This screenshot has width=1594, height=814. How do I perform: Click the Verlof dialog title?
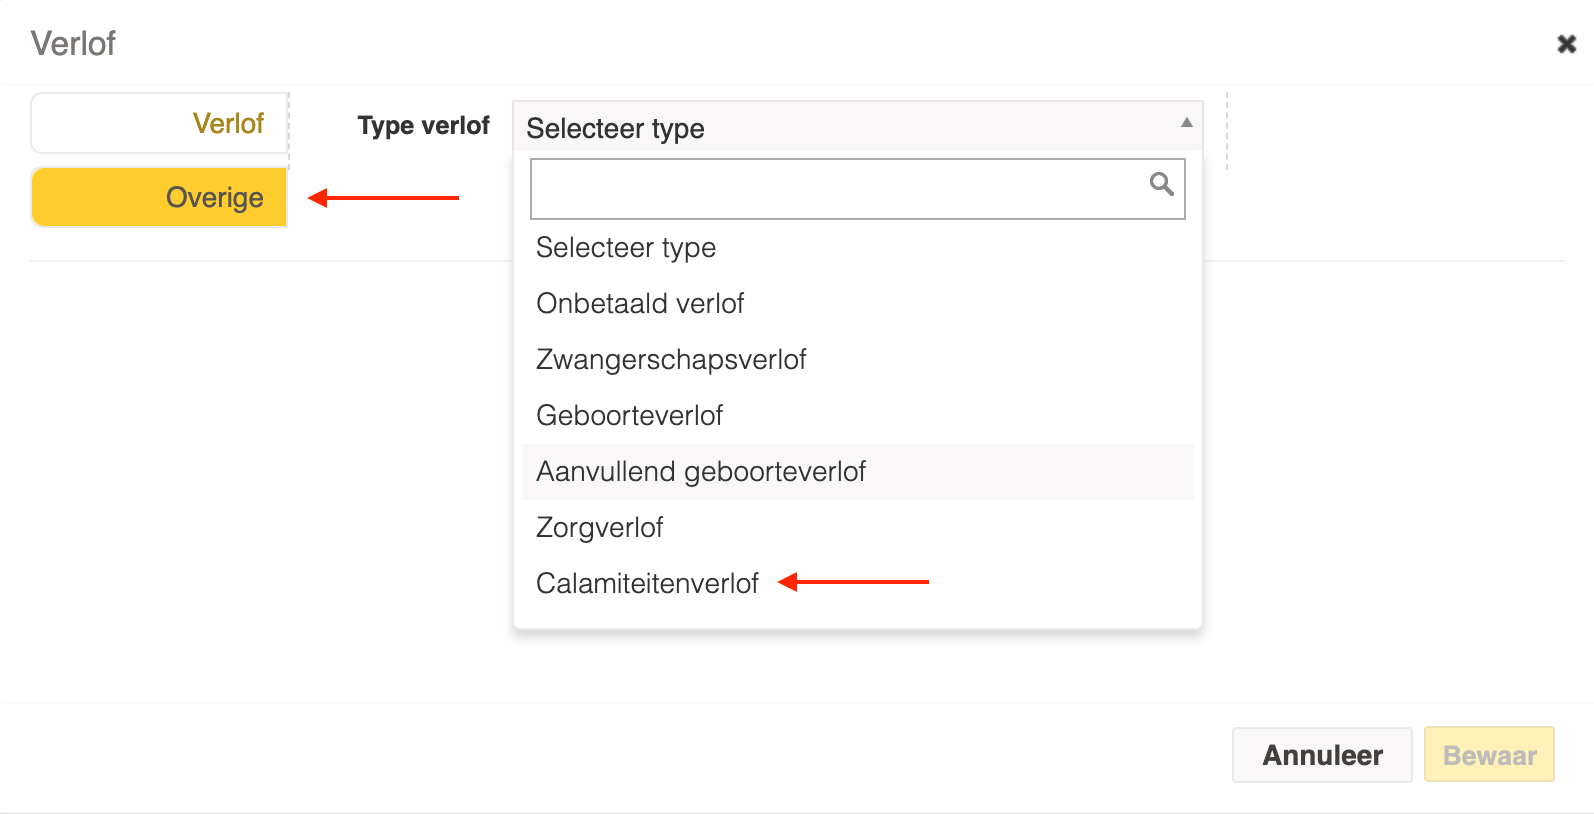[x=73, y=44]
